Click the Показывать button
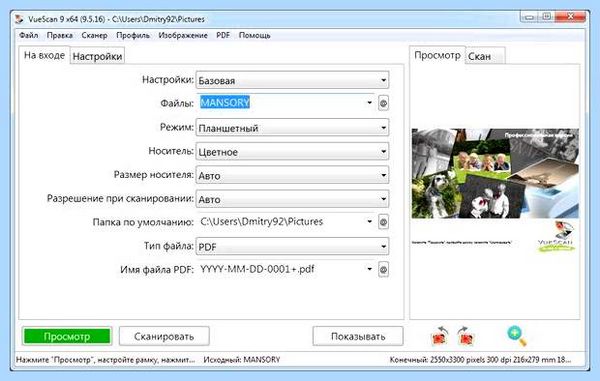 [x=358, y=336]
